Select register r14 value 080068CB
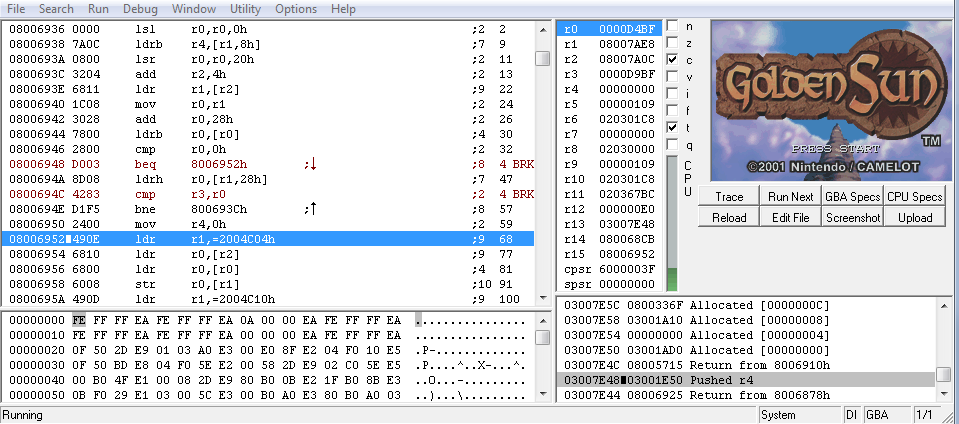Image resolution: width=959 pixels, height=424 pixels. [627, 239]
